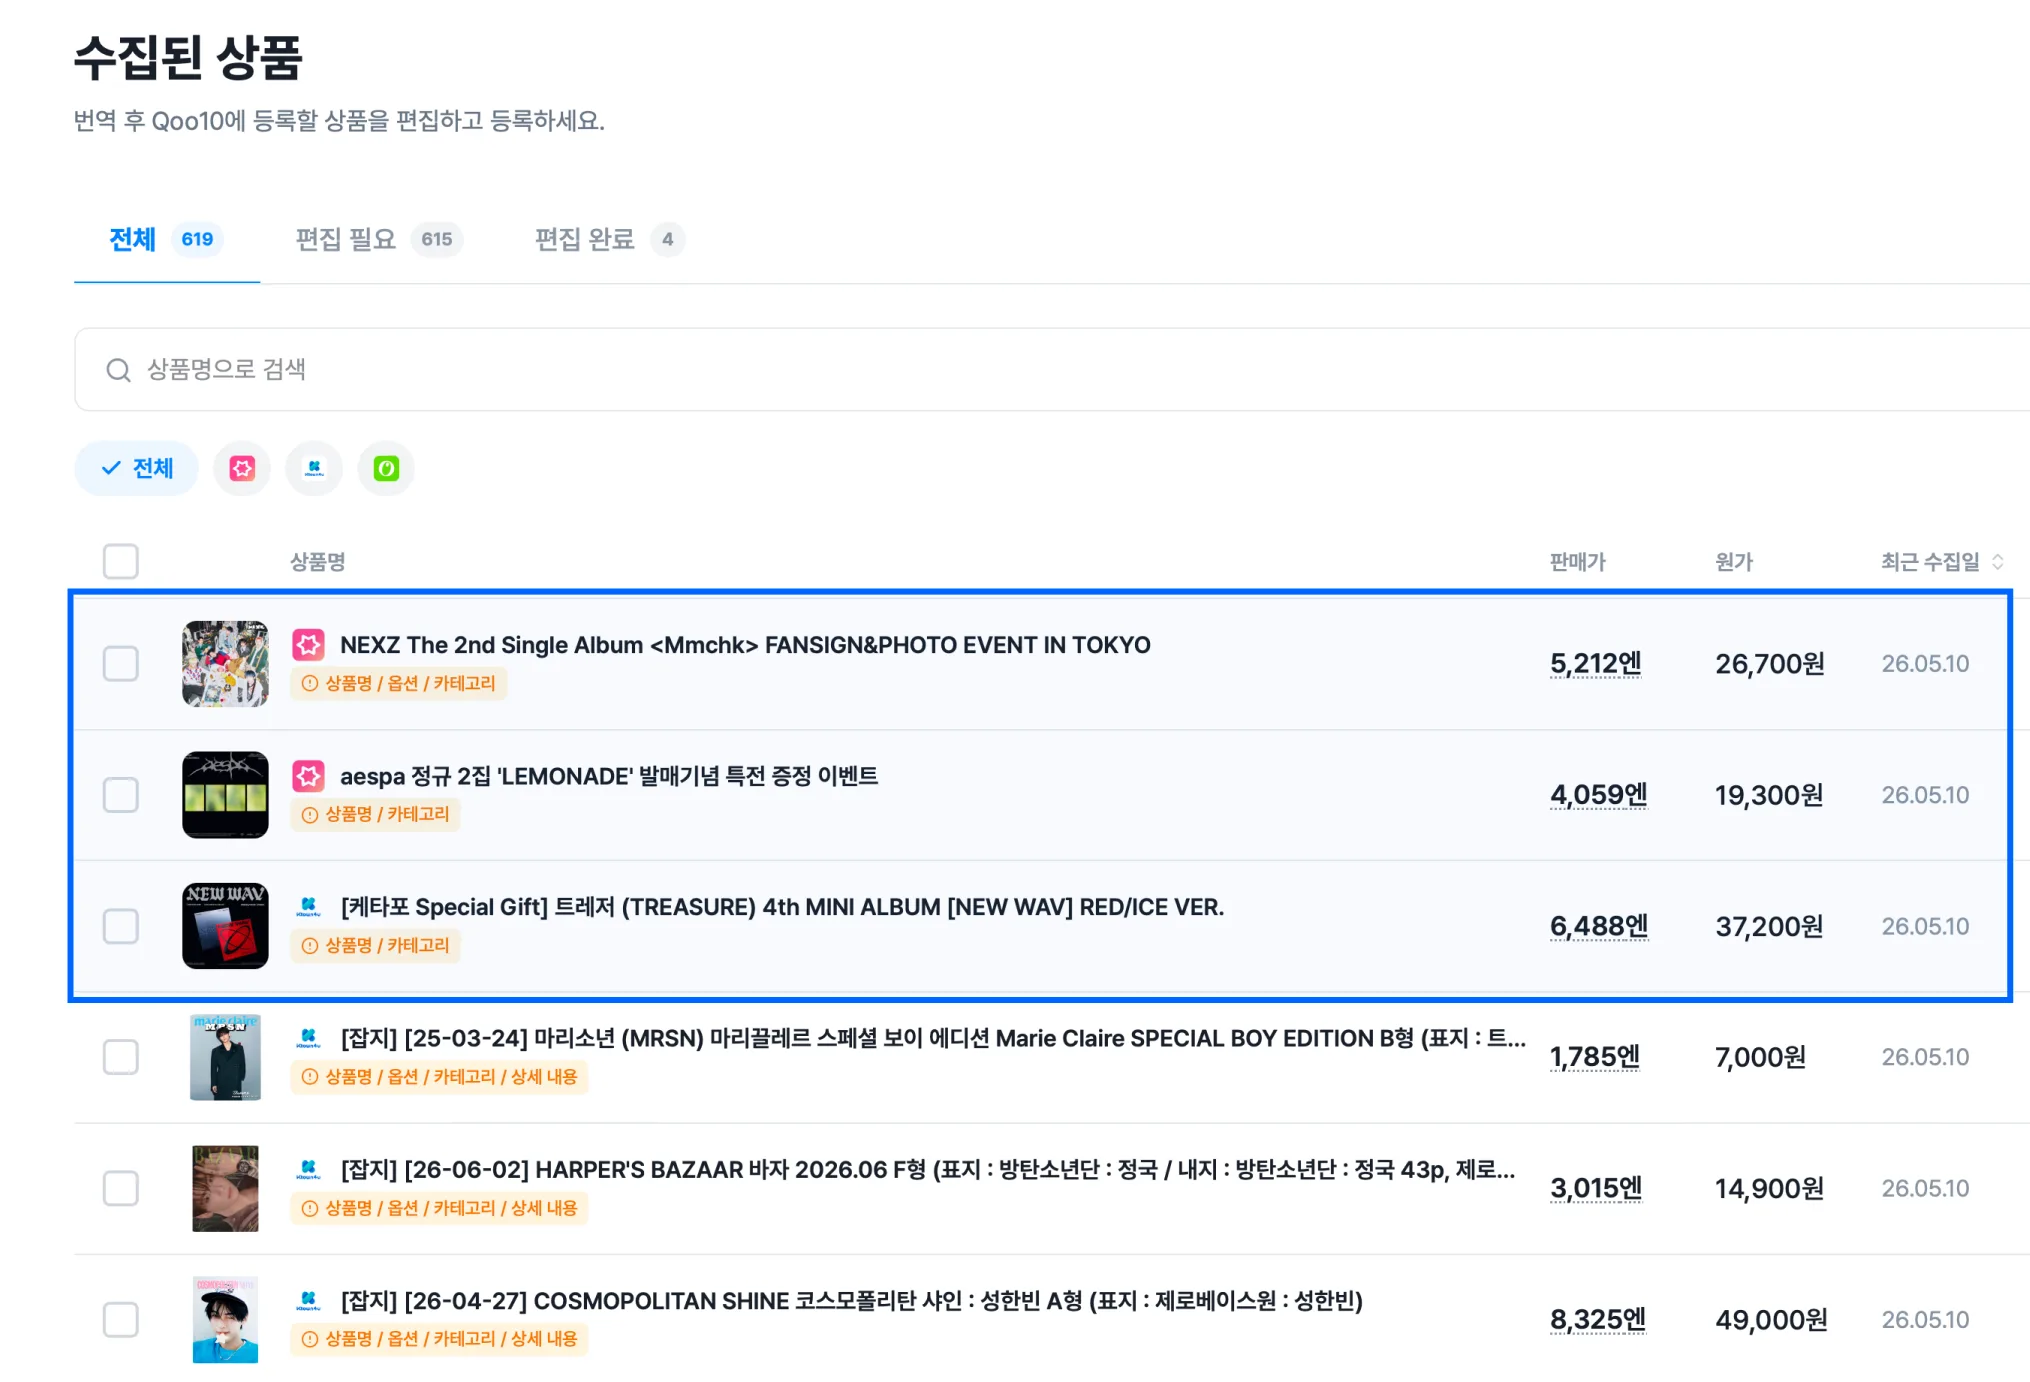The width and height of the screenshot is (2030, 1382).
Task: Open aespa 정규 2집 LEMONADE product title
Action: click(609, 776)
